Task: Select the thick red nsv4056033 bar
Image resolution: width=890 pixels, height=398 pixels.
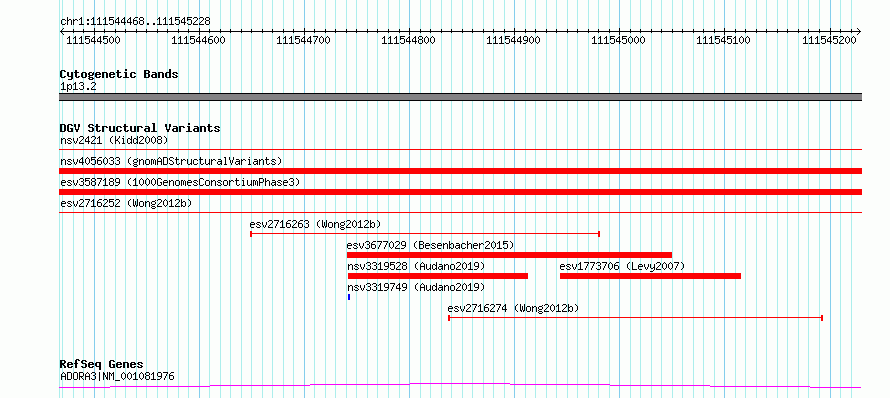Action: point(460,171)
